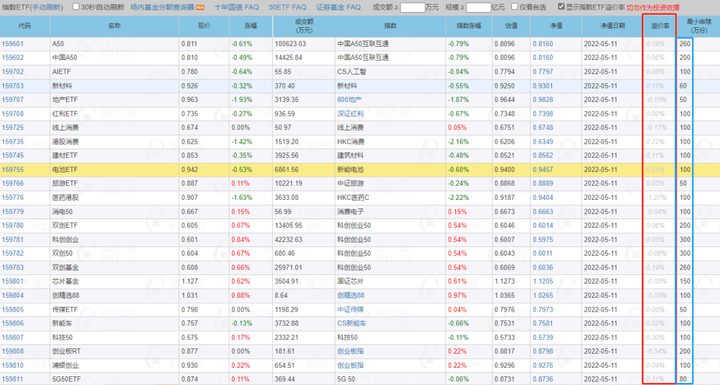Click the 成交额 minimum input field
The width and height of the screenshot is (720, 385).
tap(412, 7)
